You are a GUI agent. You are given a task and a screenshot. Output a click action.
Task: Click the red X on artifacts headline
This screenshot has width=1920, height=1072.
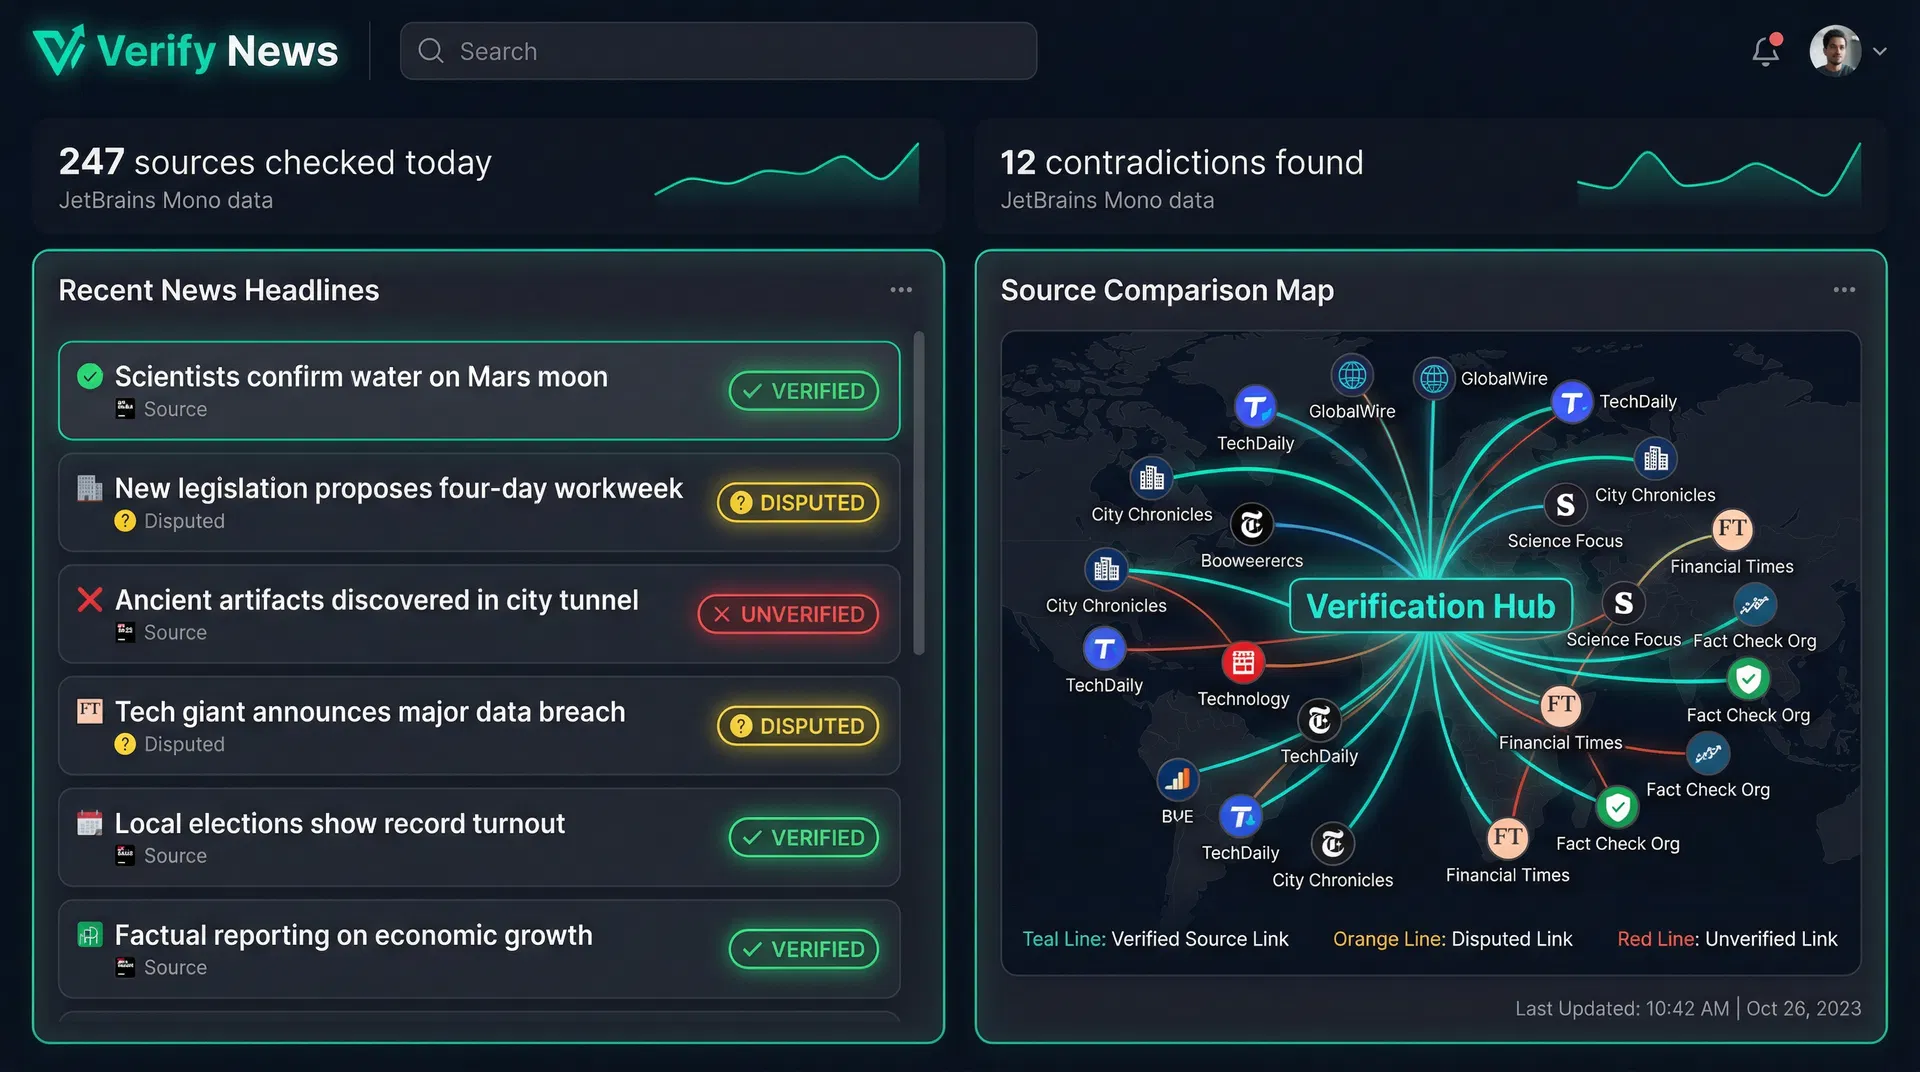89,600
